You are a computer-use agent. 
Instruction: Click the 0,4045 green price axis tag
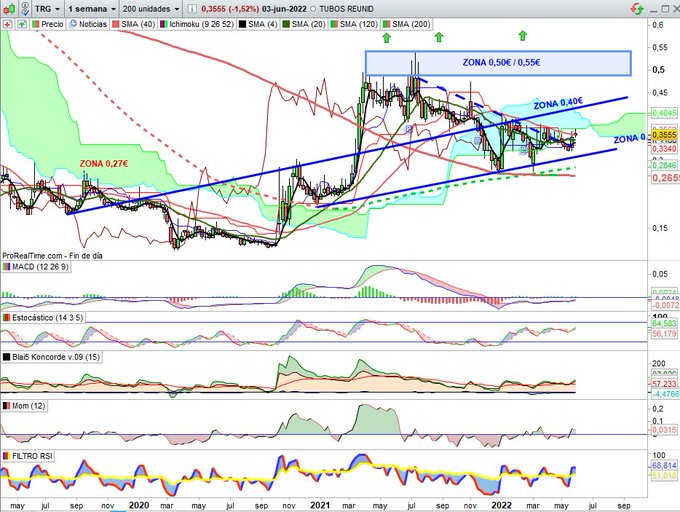tap(664, 113)
